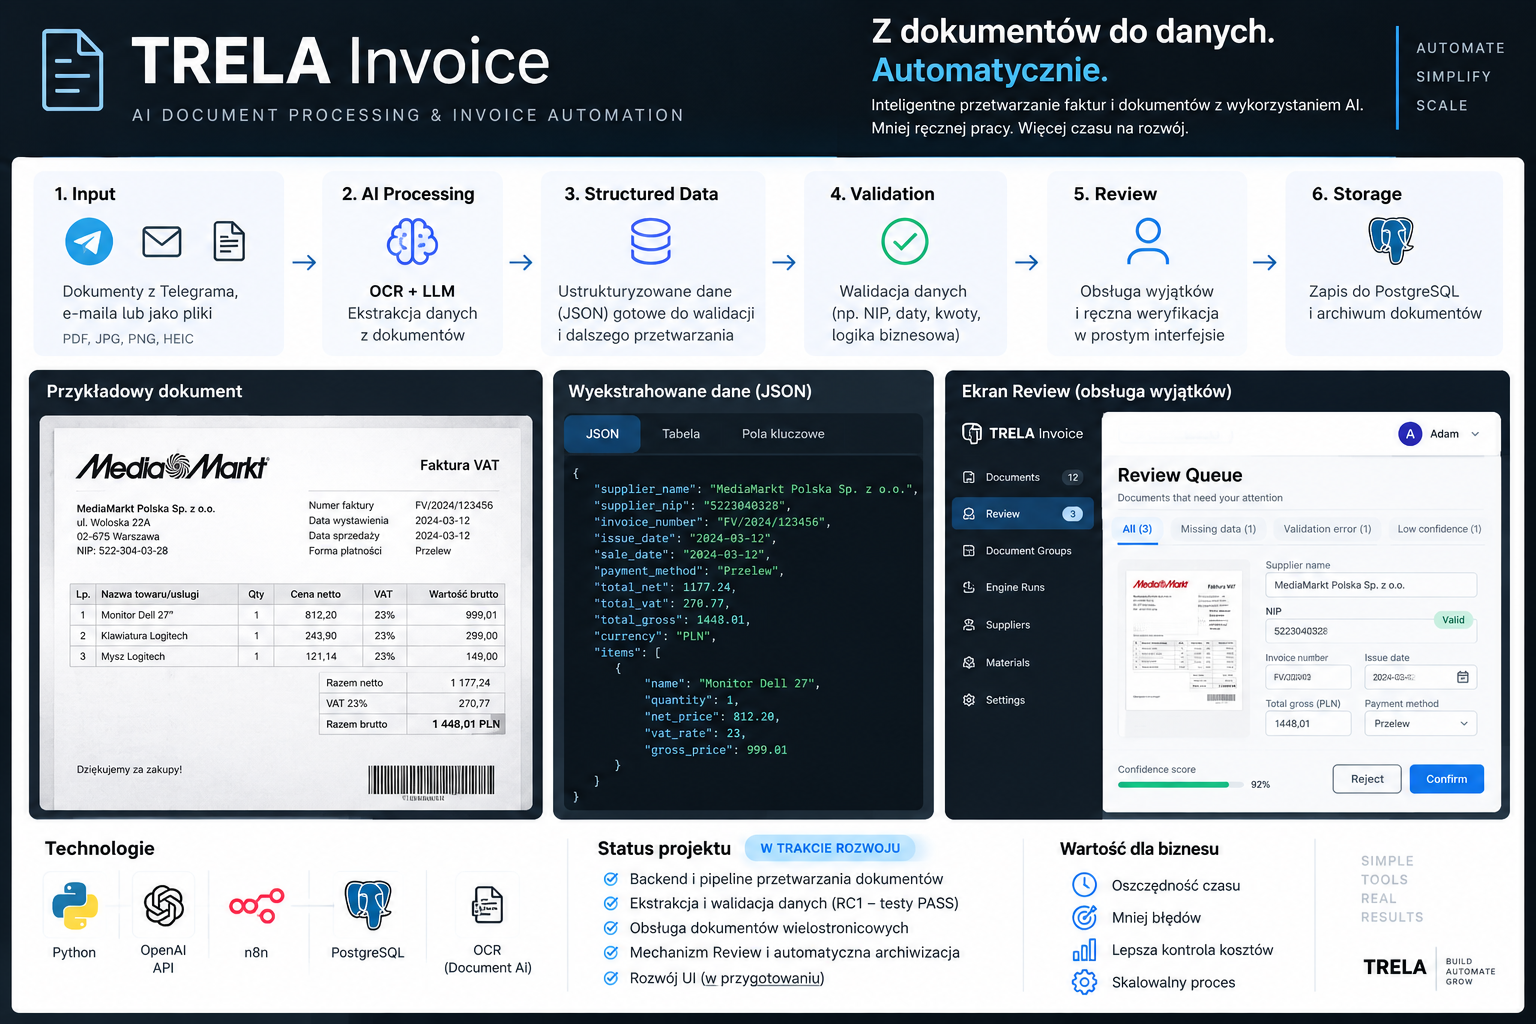Screen dimensions: 1536x1024
Task: Open Documents in the TRELA sidebar
Action: pyautogui.click(x=1022, y=477)
